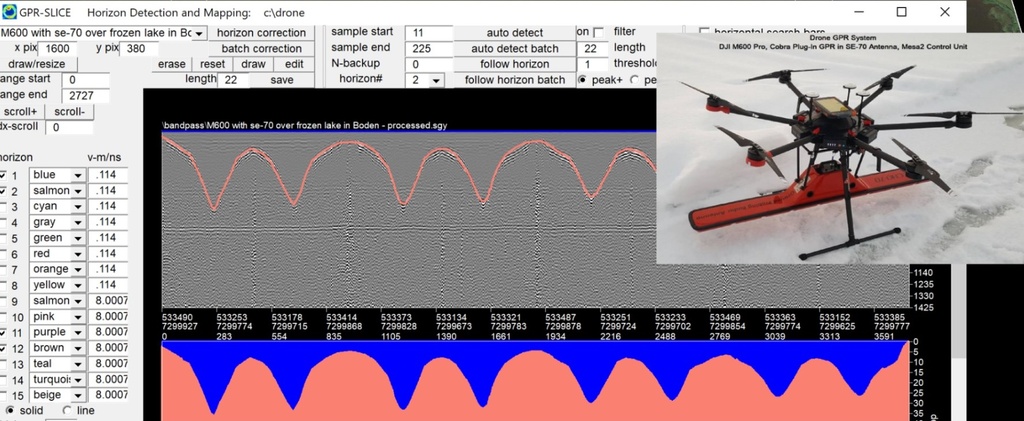Image resolution: width=1024 pixels, height=421 pixels.
Task: Click the horizon correction button
Action: 261,33
